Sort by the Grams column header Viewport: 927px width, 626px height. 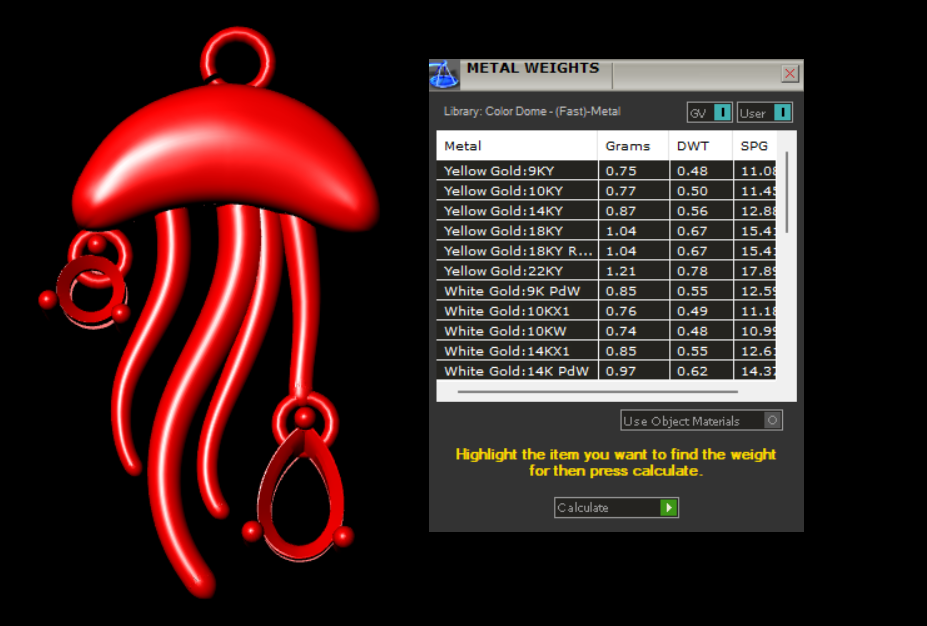(633, 146)
